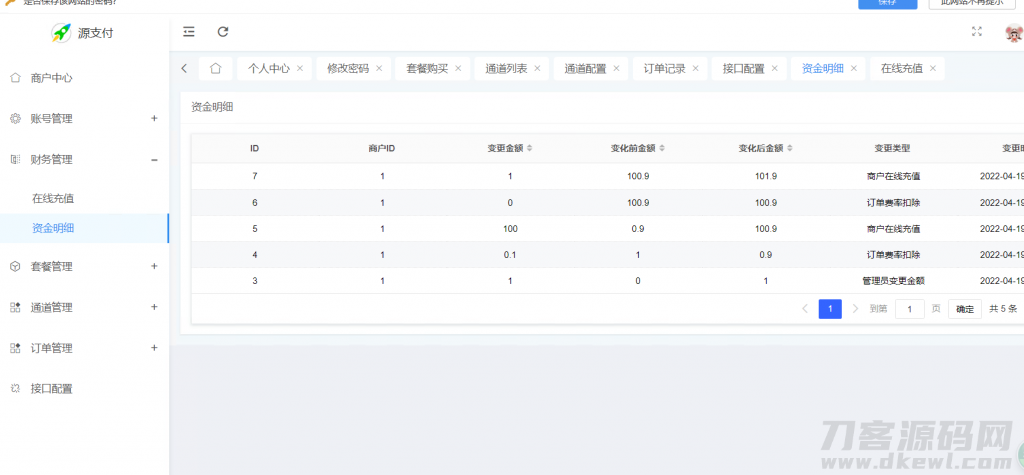Sort by 变更金额 column arrows

[x=530, y=148]
